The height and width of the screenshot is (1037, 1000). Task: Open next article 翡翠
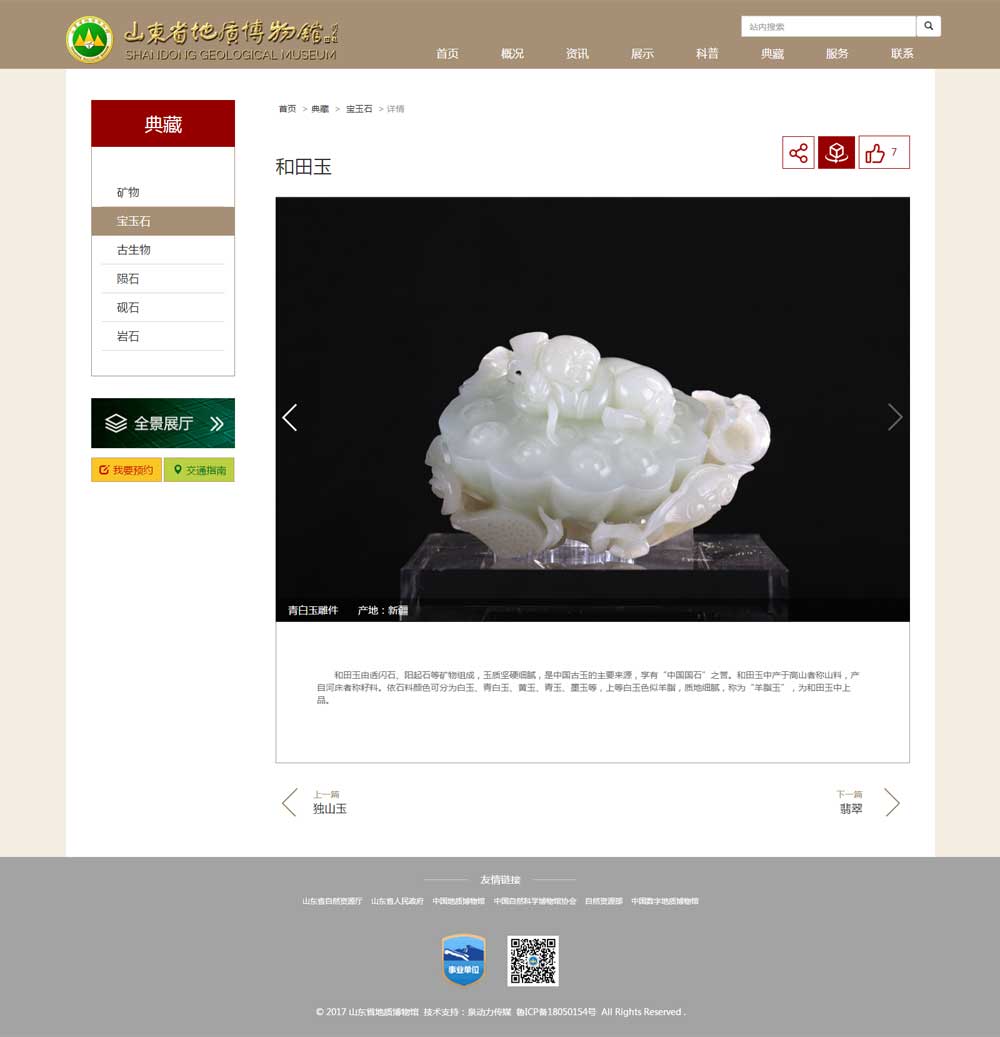pos(851,808)
